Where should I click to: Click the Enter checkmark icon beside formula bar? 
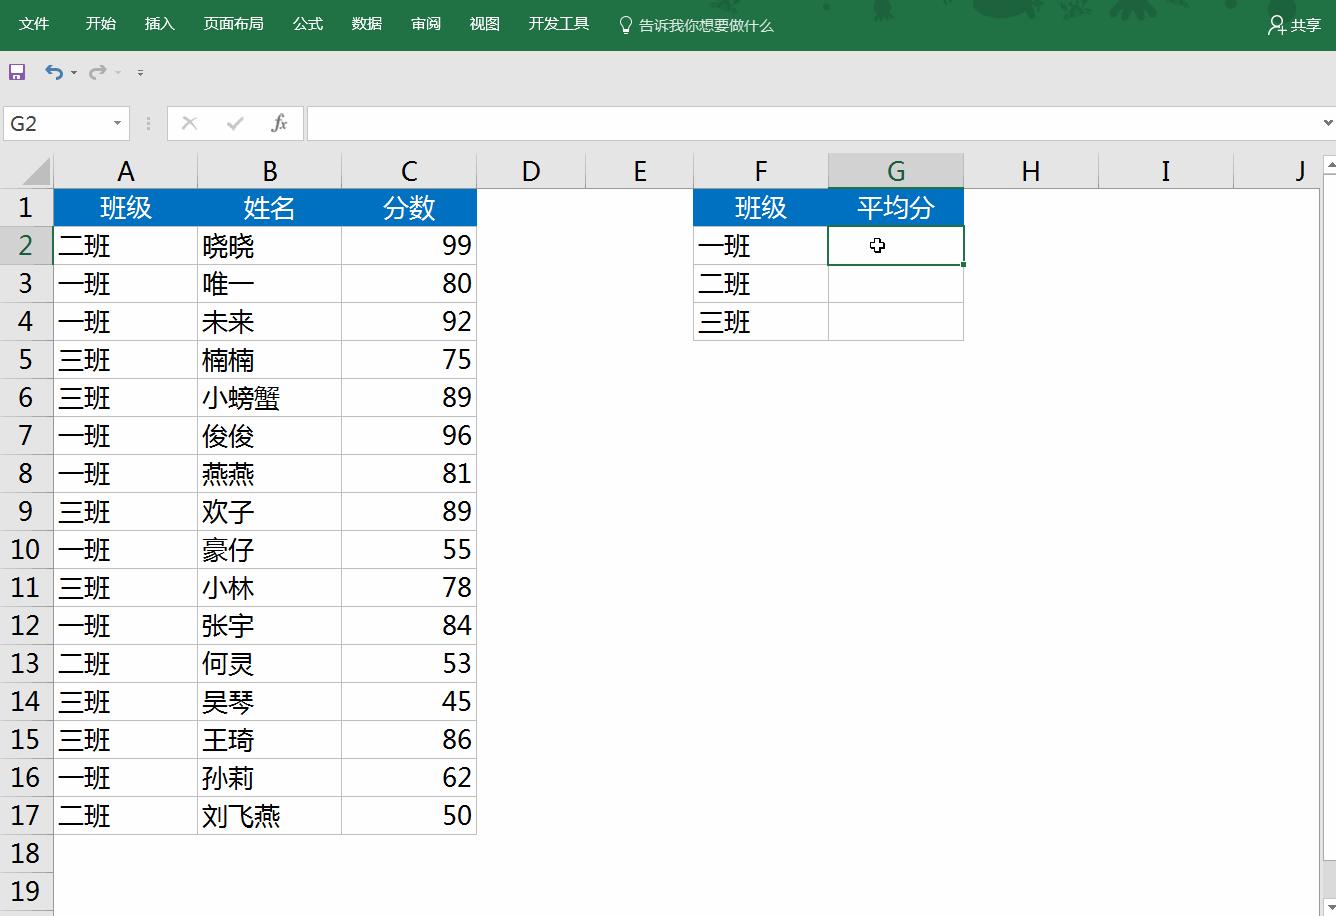pyautogui.click(x=233, y=123)
